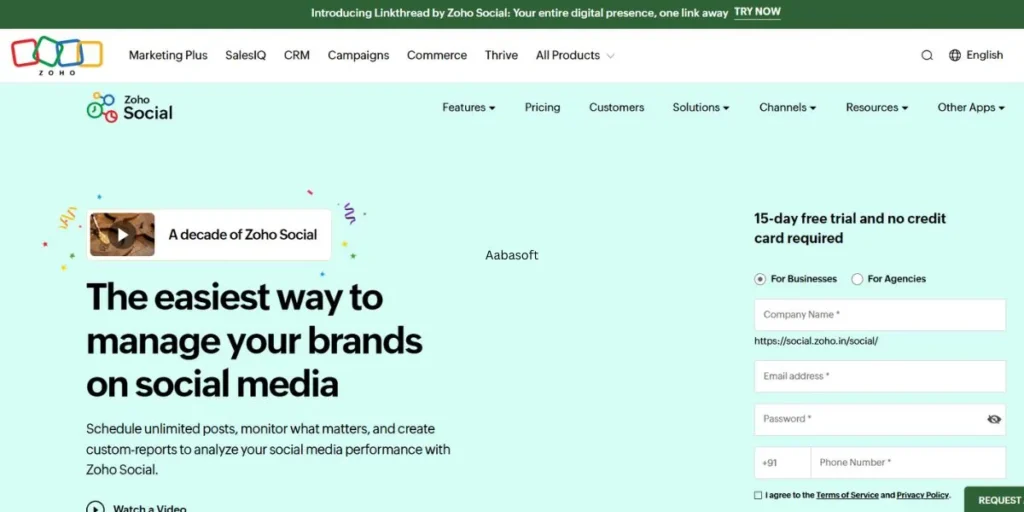Click the Zoho Social logo
The width and height of the screenshot is (1024, 512).
129,107
